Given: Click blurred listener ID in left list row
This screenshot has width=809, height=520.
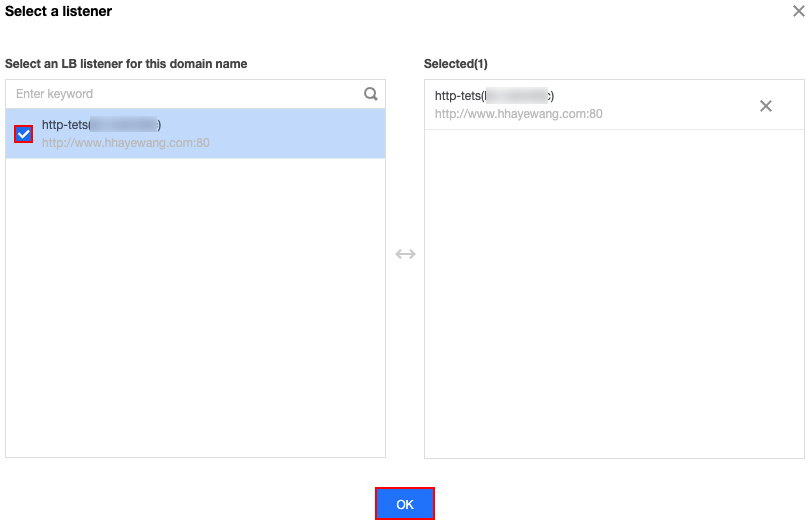Looking at the screenshot, I should click(x=124, y=125).
